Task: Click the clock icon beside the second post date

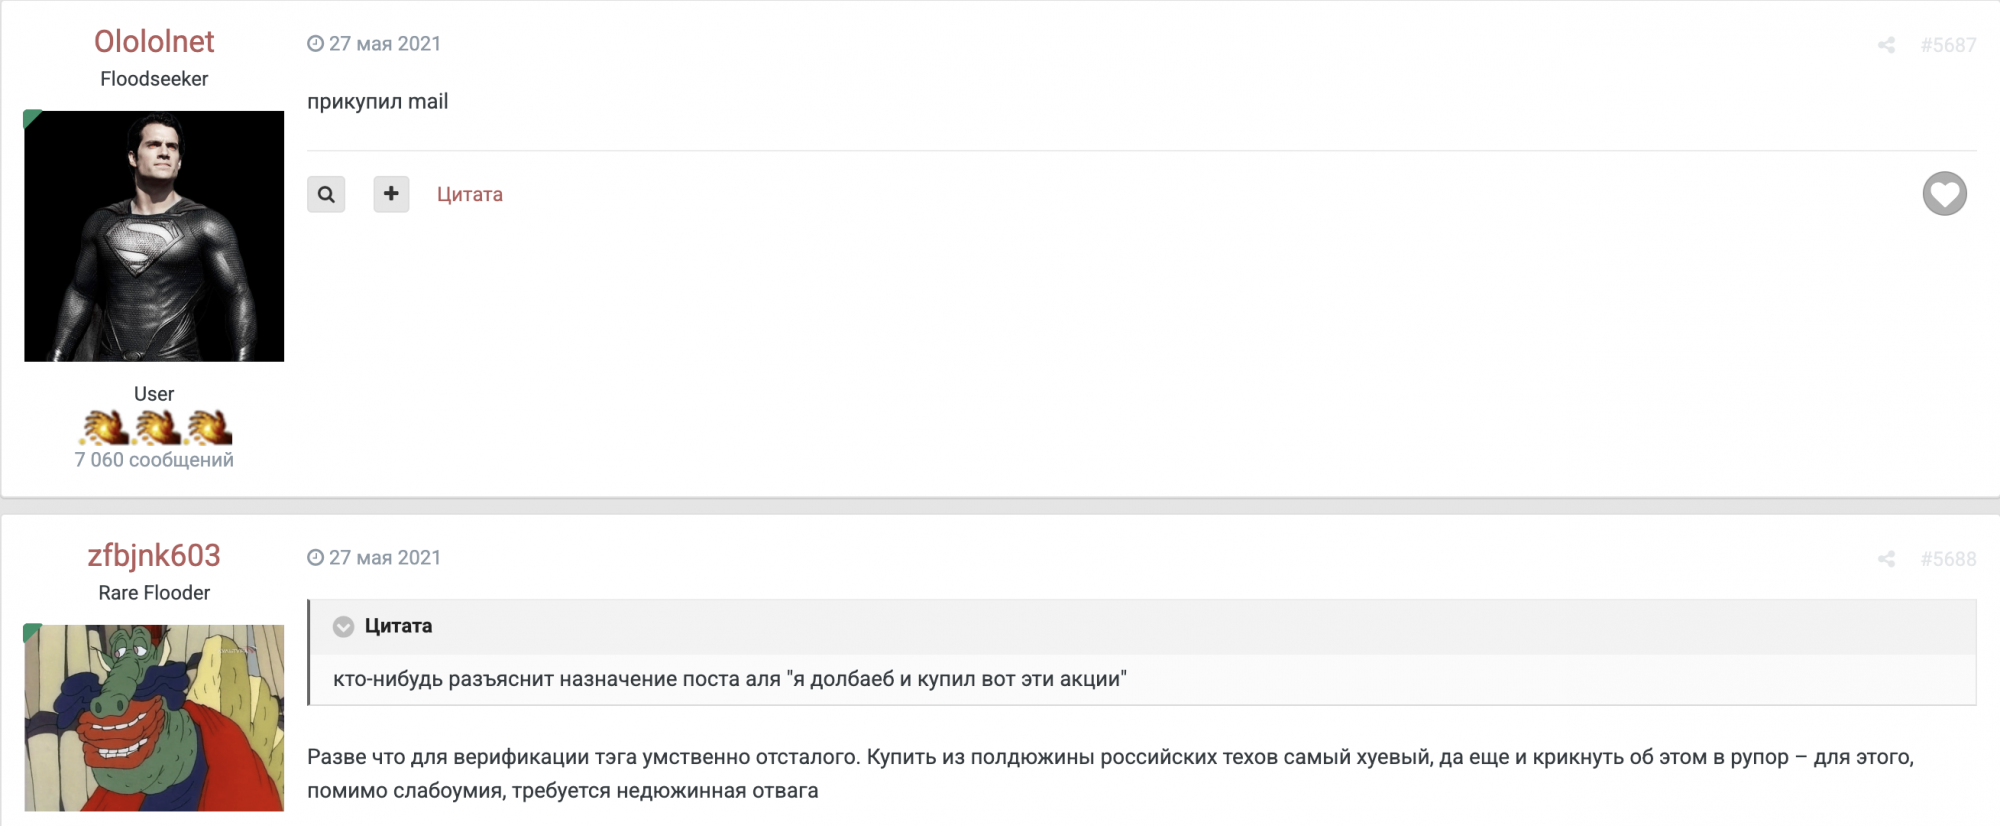Action: [316, 557]
